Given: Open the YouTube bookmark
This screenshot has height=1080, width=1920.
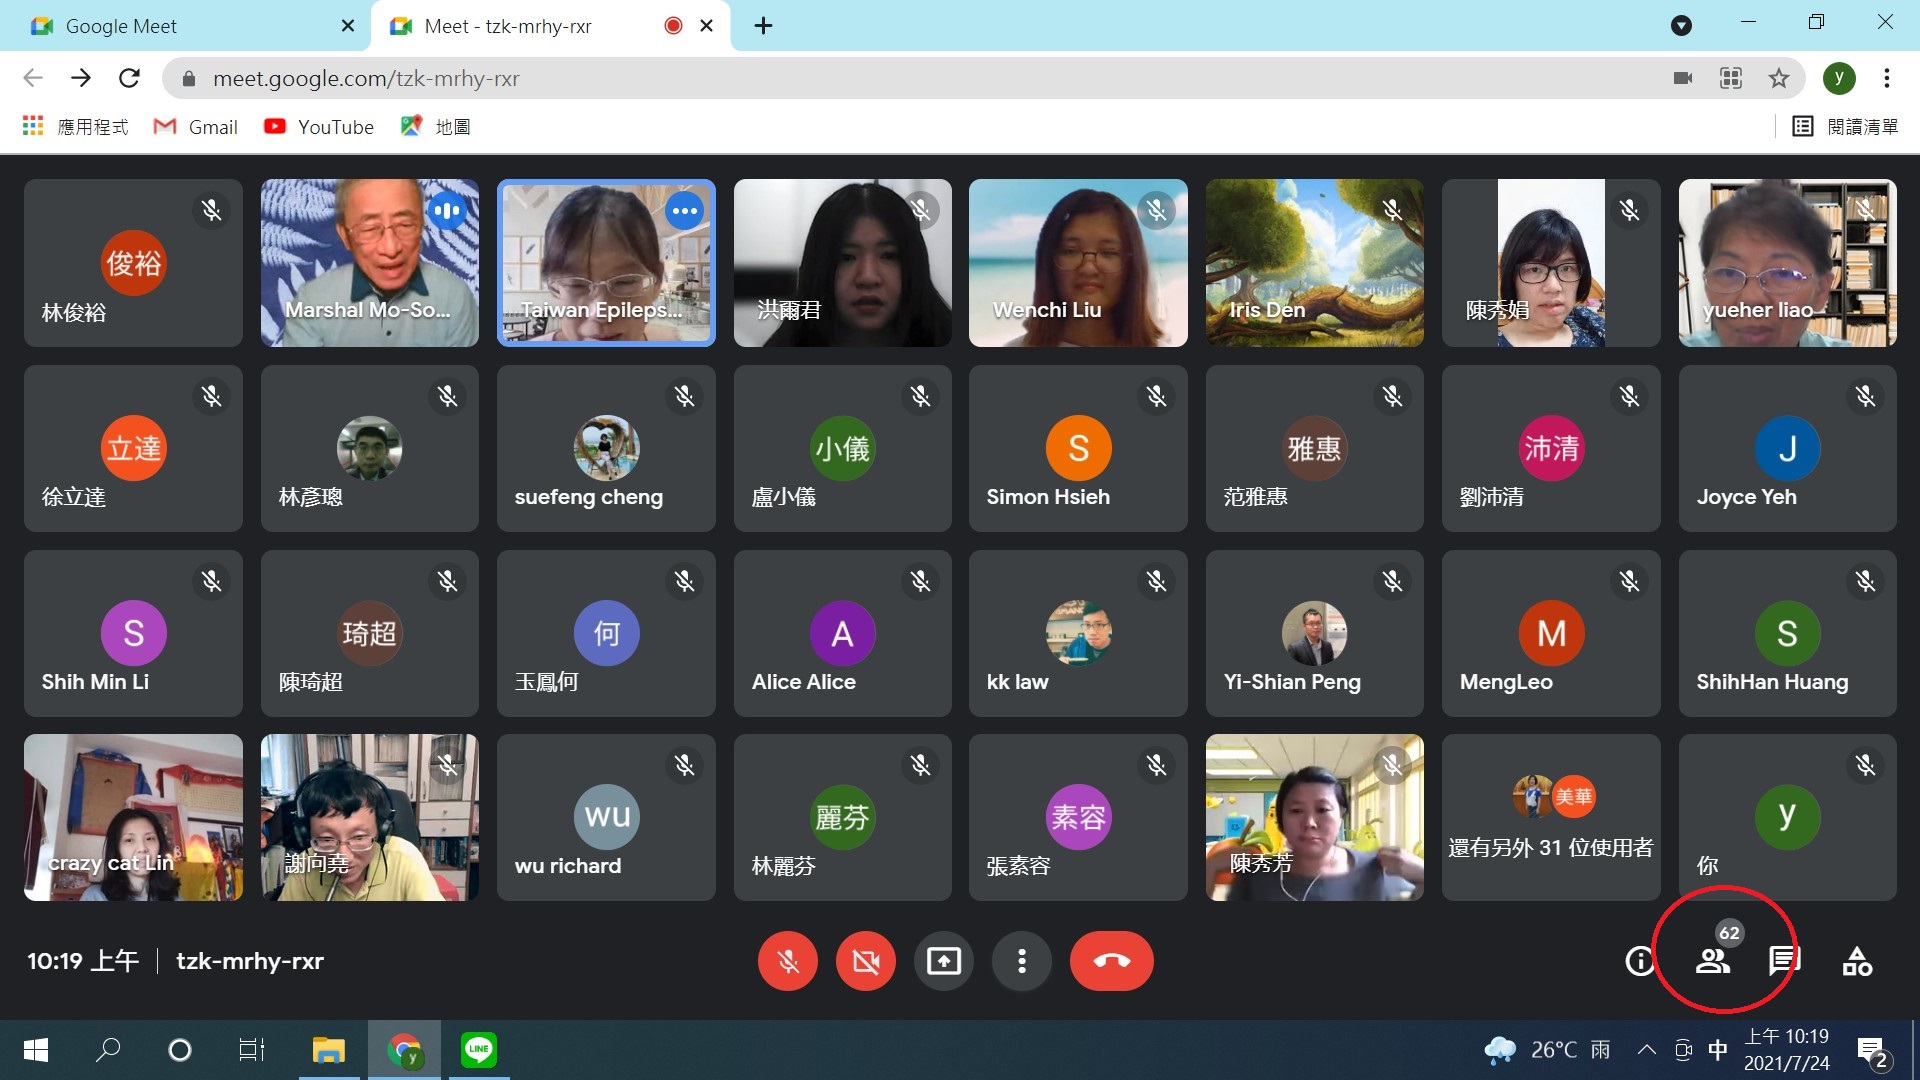Looking at the screenshot, I should coord(318,127).
